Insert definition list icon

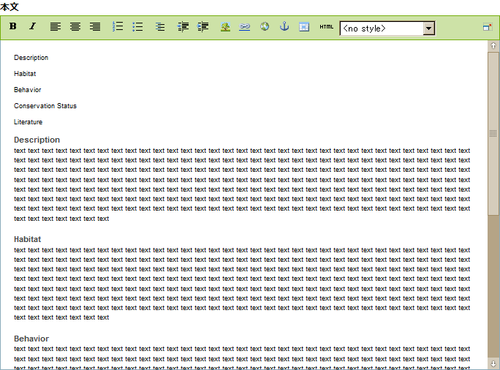point(160,27)
